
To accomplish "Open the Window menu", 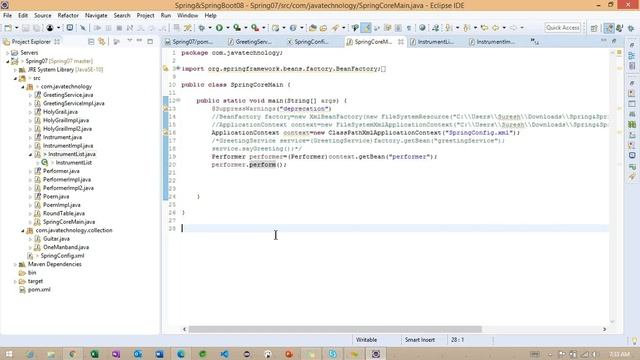I will click(187, 16).
